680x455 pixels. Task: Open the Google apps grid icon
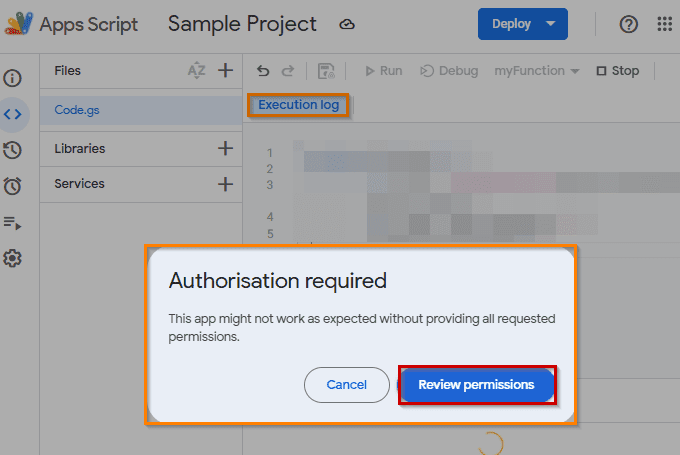664,24
